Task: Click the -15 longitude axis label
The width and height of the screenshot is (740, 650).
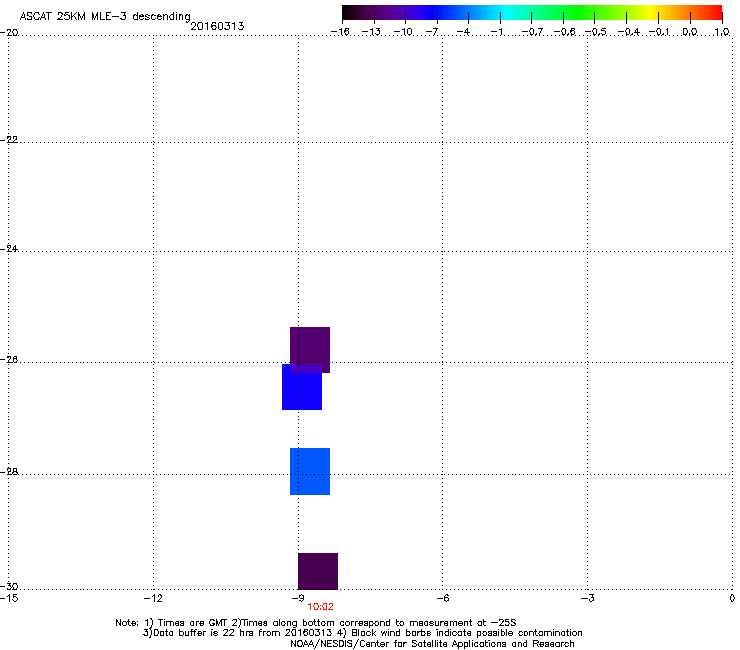Action: point(8,598)
